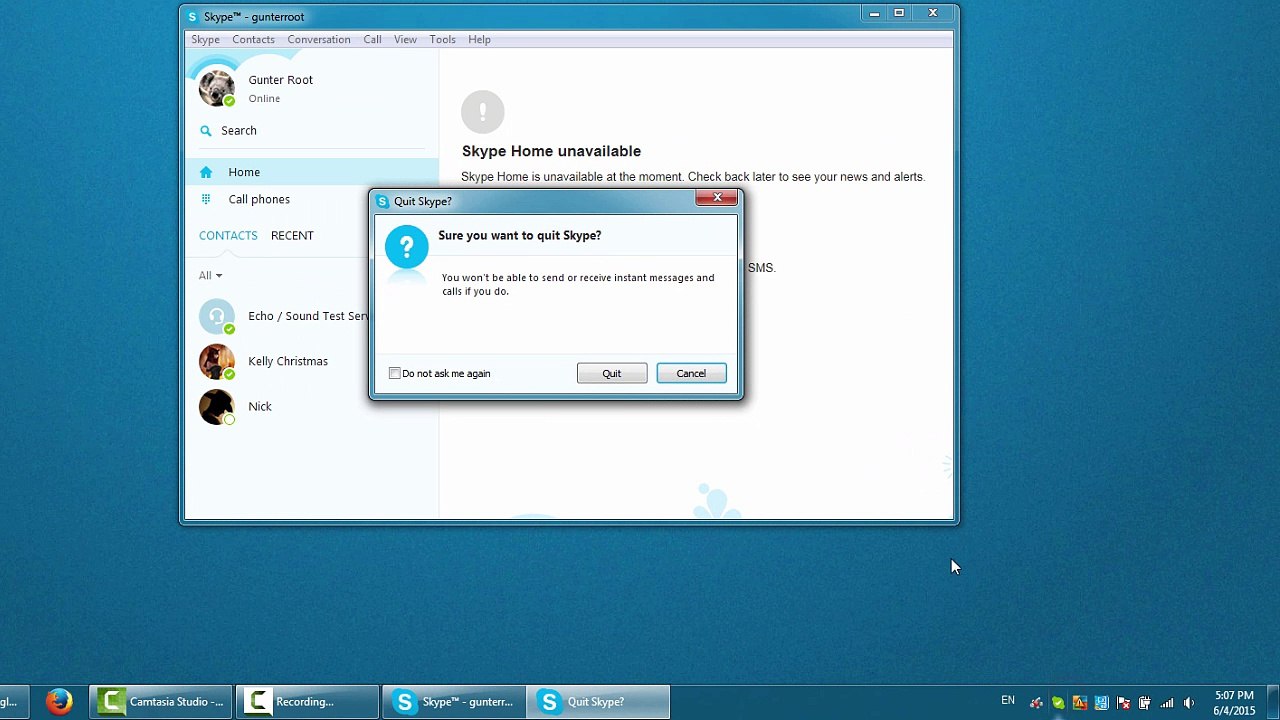Click the Echo / Sound Test Service avatar
Screen dimensions: 1280x720
[216, 316]
